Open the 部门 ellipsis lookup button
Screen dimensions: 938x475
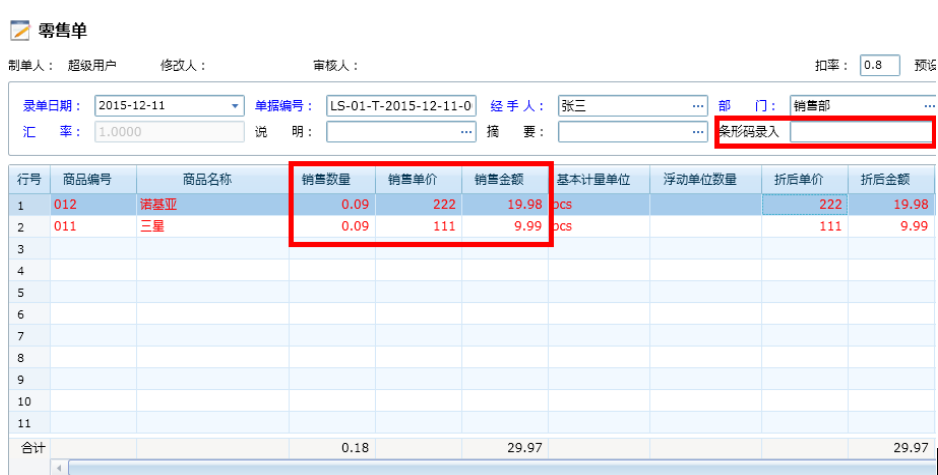[929, 106]
